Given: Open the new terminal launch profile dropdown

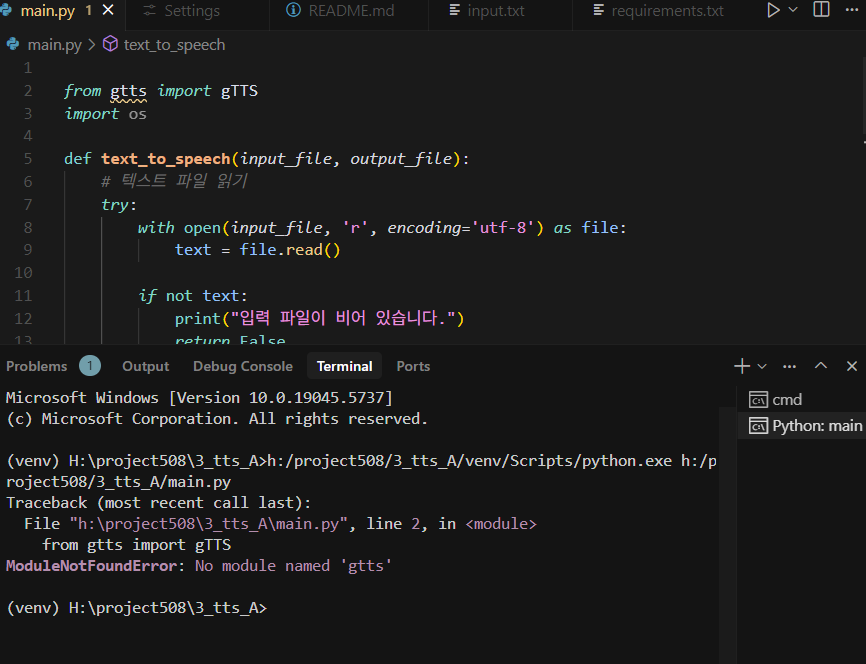Looking at the screenshot, I should pyautogui.click(x=762, y=366).
